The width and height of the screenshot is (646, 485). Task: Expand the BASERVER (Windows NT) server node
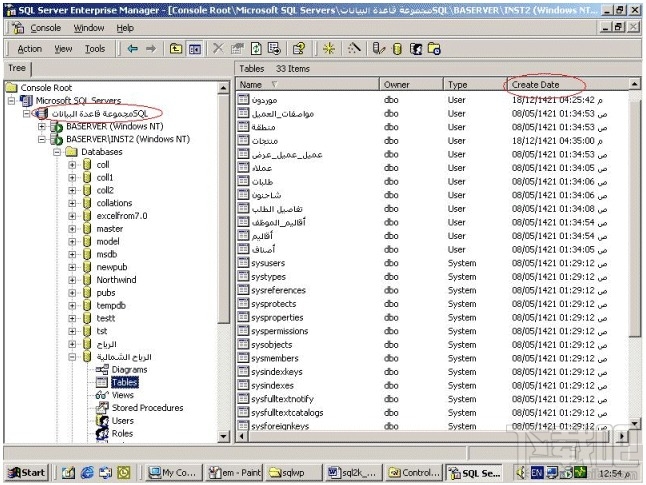point(42,126)
